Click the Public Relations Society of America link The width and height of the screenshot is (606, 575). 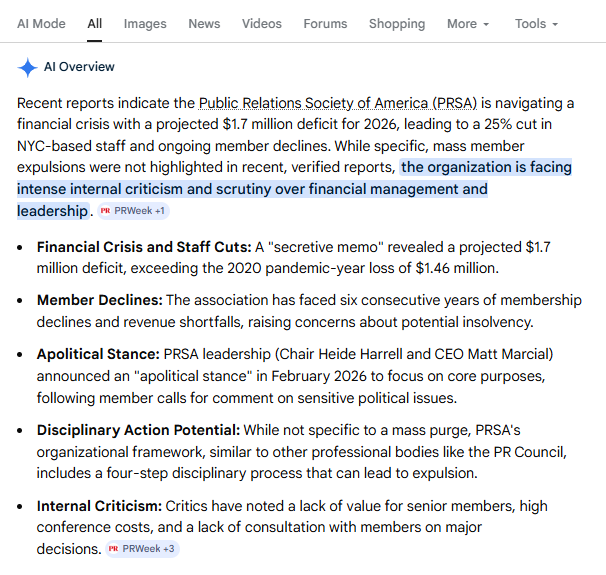[x=340, y=103]
